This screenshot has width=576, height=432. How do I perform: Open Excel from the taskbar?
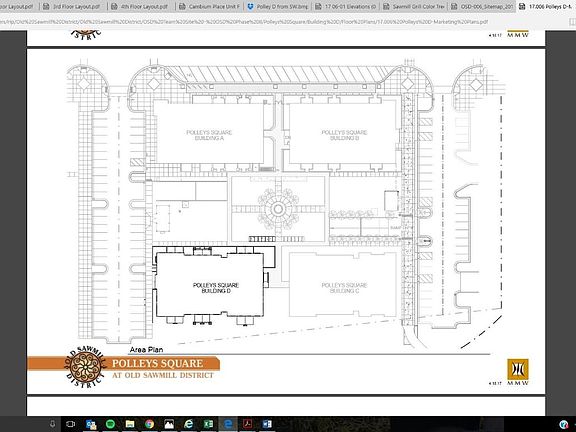point(208,424)
